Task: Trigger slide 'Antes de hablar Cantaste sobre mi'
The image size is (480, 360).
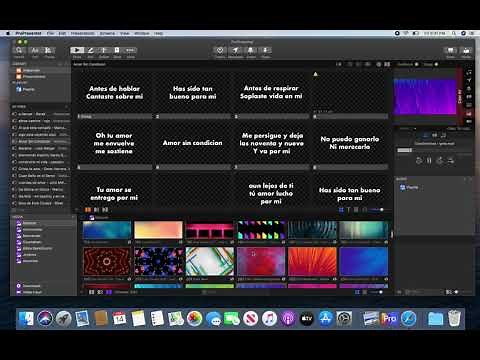Action: click(x=114, y=93)
